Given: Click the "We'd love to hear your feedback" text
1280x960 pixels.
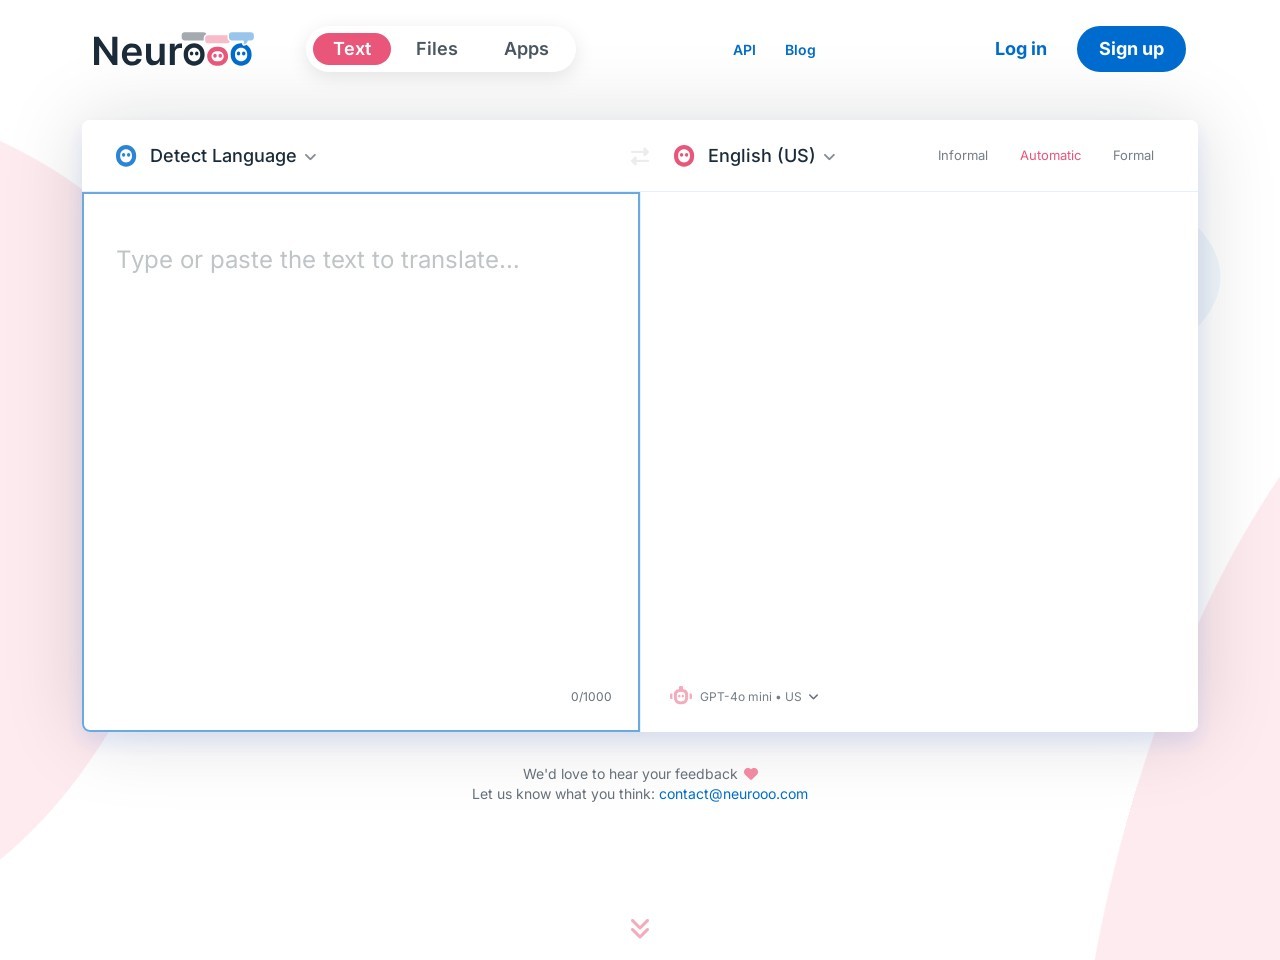Looking at the screenshot, I should coord(630,774).
